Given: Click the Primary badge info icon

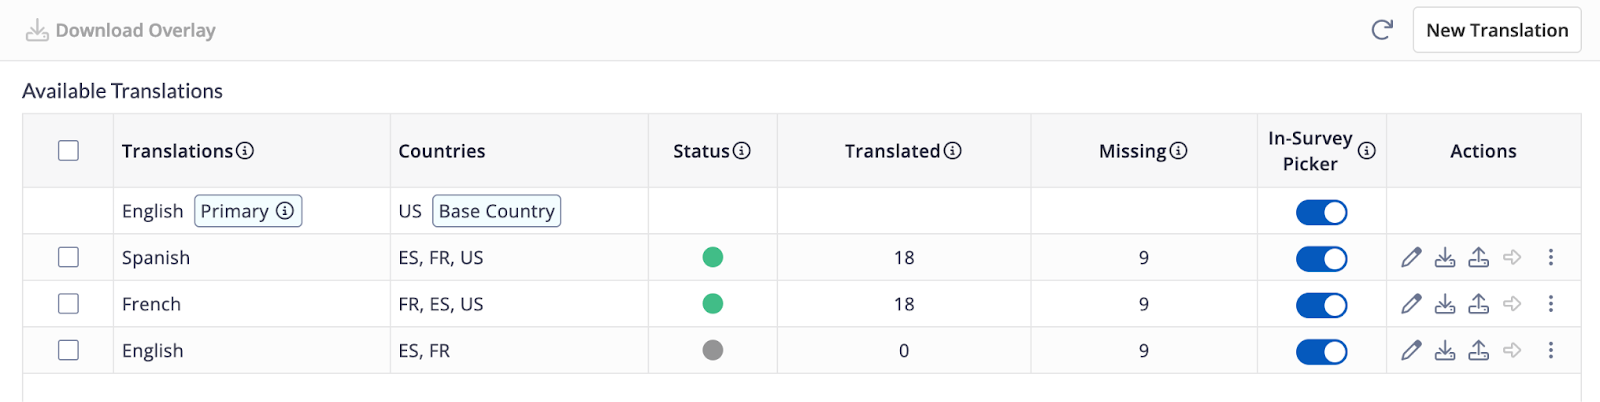Looking at the screenshot, I should tap(285, 211).
